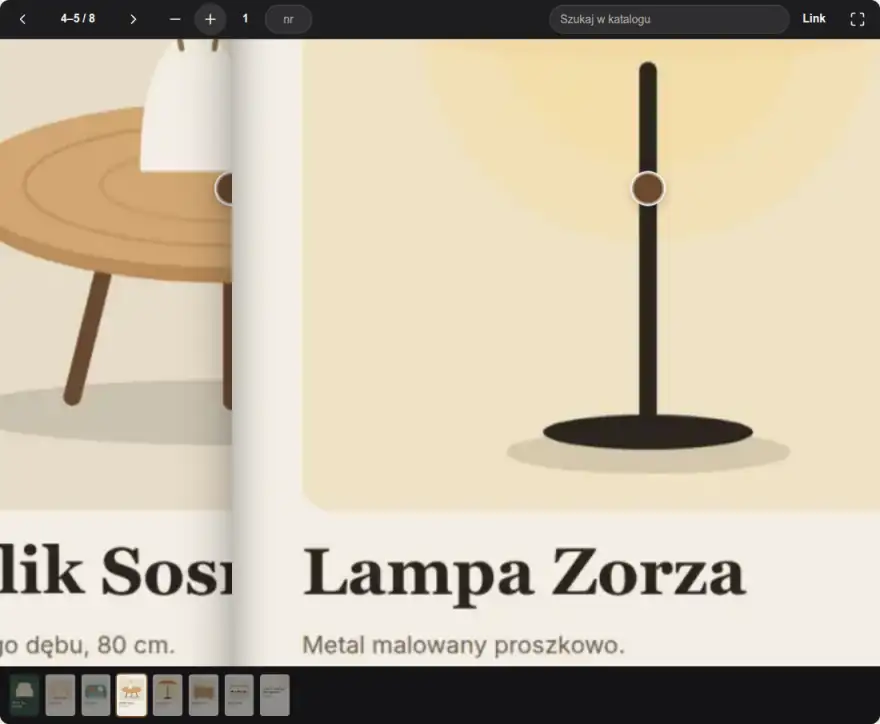Zoom out with the minus button
Screen dimensions: 880x724
tap(175, 19)
